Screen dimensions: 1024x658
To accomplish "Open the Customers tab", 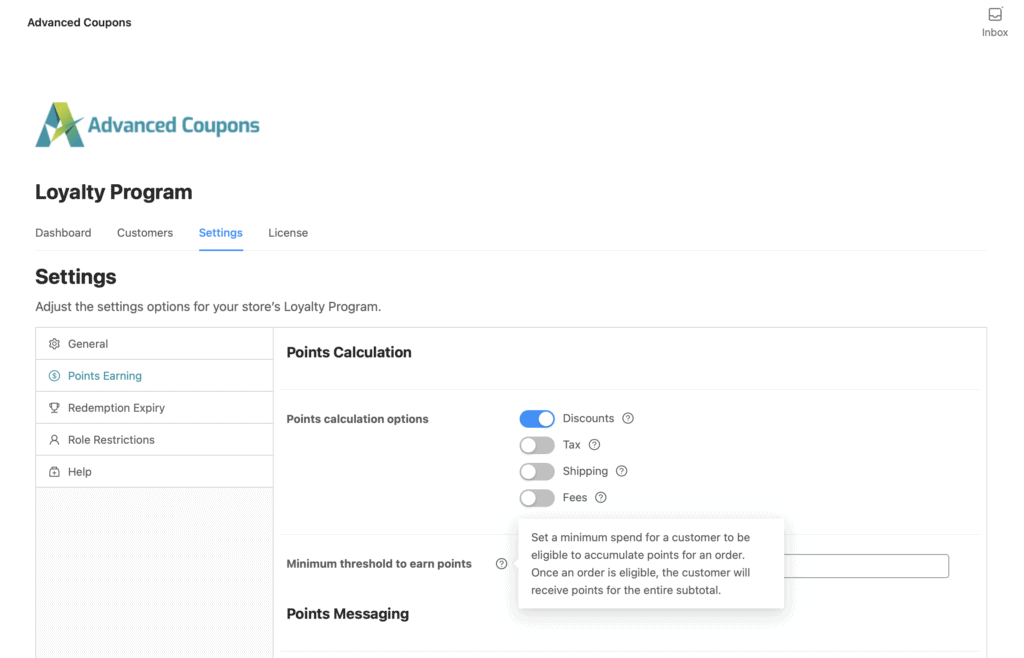I will [145, 233].
